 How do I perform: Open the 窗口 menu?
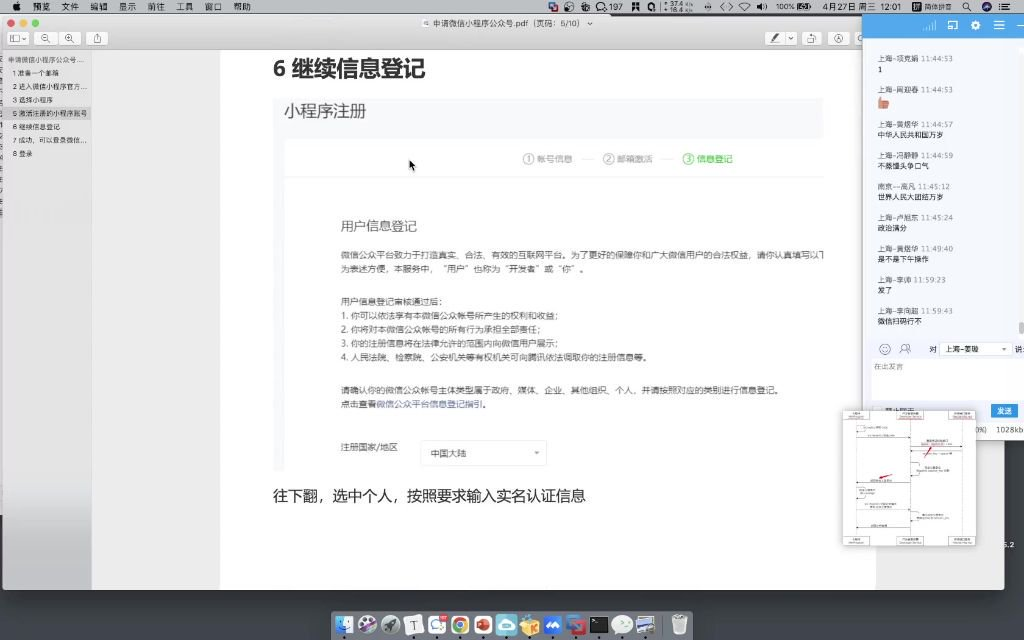[214, 7]
